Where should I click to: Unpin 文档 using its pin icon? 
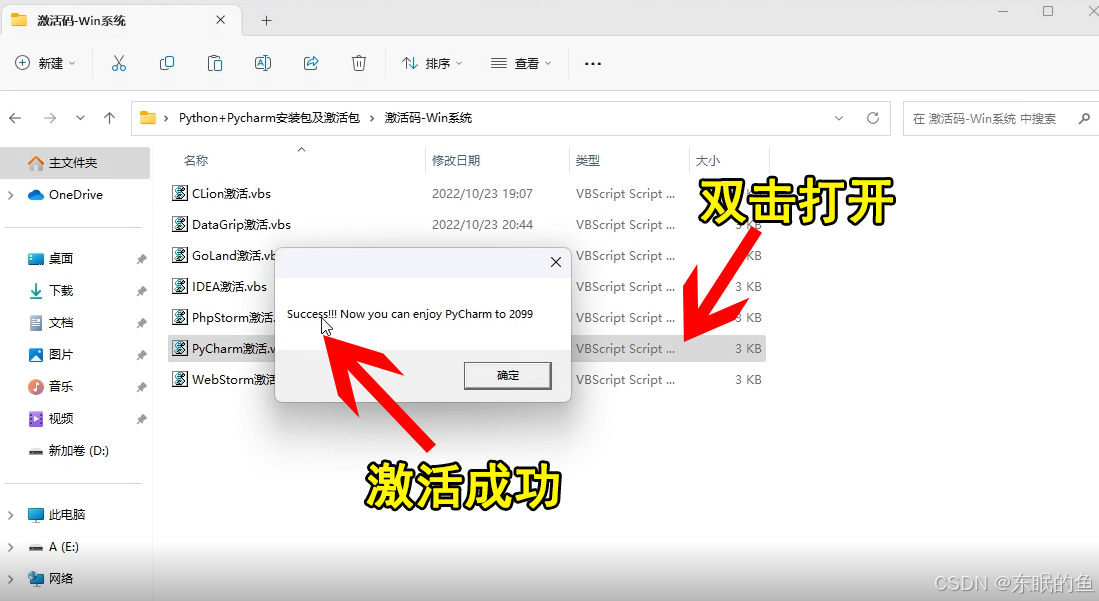pyautogui.click(x=141, y=323)
